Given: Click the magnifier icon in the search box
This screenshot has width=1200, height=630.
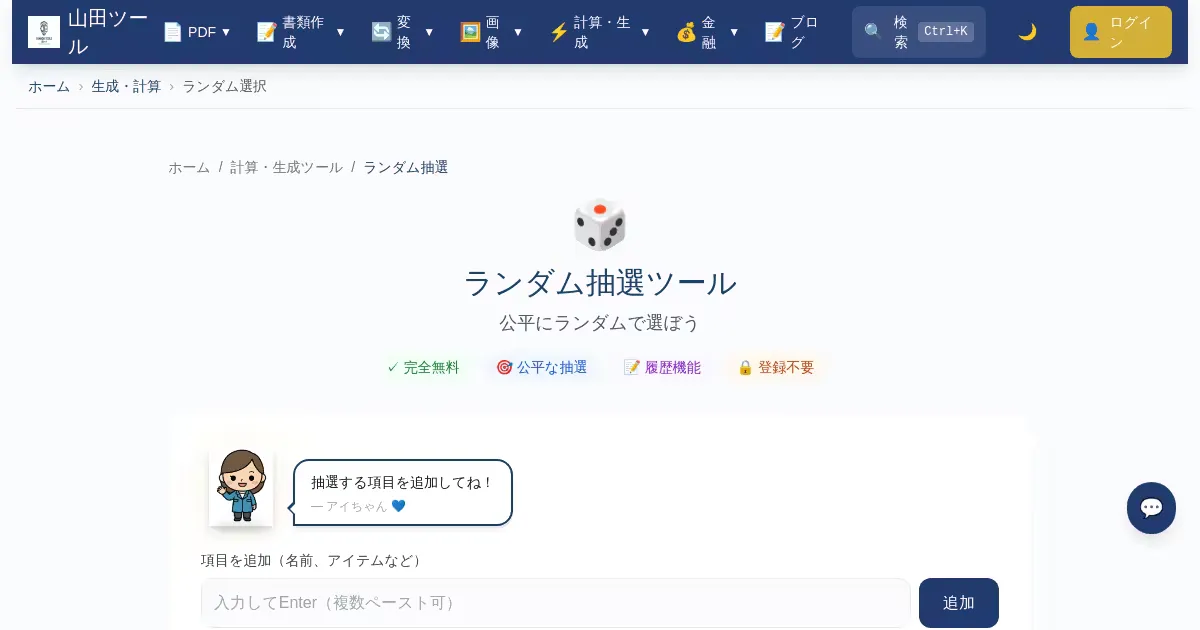Looking at the screenshot, I should tap(873, 32).
